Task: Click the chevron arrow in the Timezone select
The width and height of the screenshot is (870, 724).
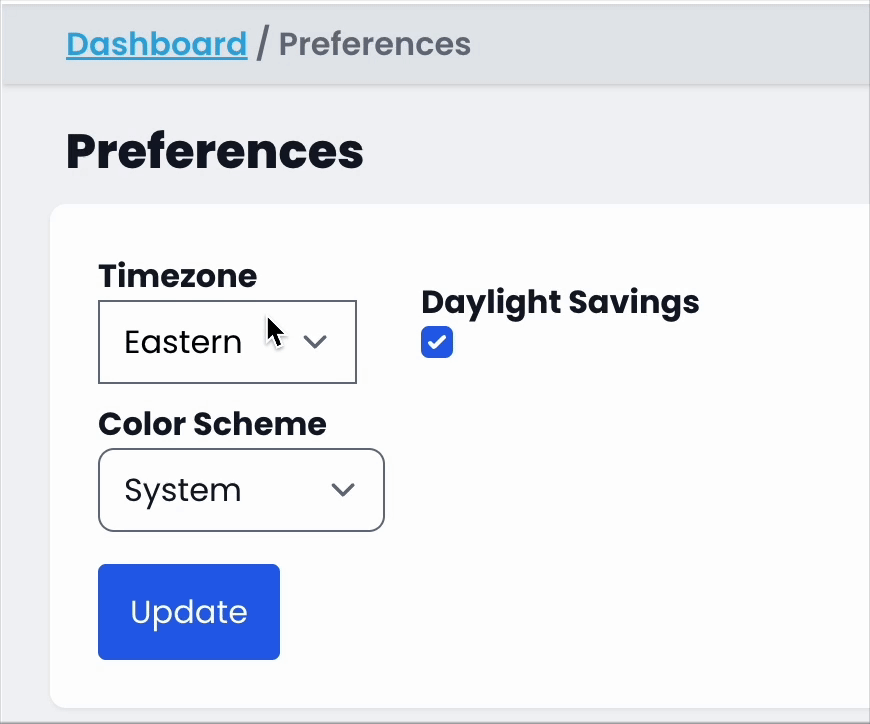Action: pyautogui.click(x=315, y=342)
